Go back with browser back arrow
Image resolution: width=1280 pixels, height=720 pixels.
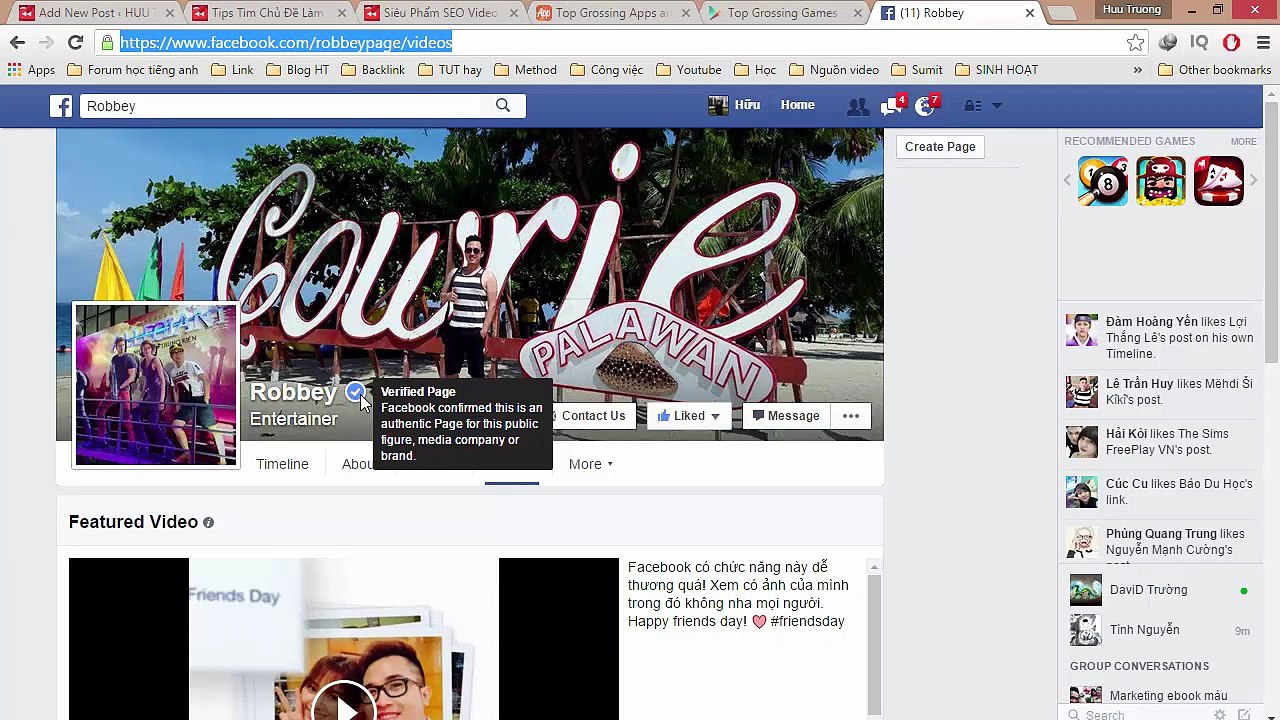click(x=17, y=42)
